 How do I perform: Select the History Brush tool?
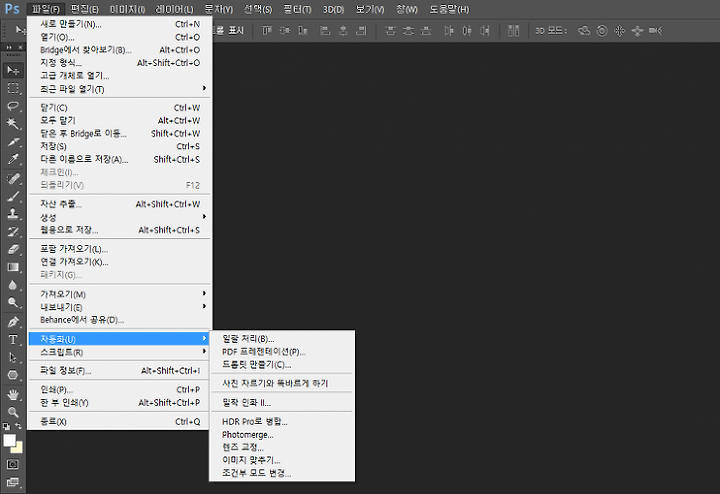[13, 231]
